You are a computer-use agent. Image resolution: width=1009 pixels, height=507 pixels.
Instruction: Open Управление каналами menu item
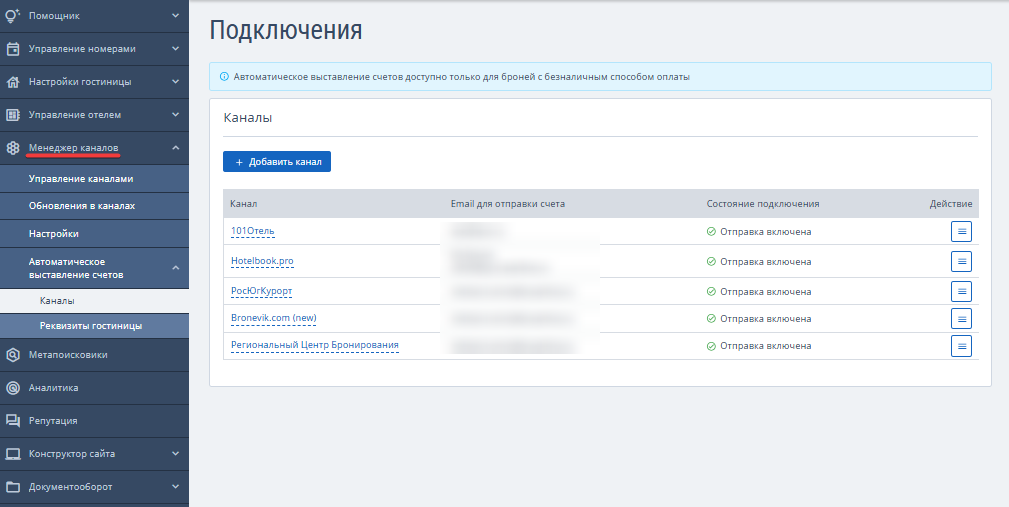pos(81,179)
